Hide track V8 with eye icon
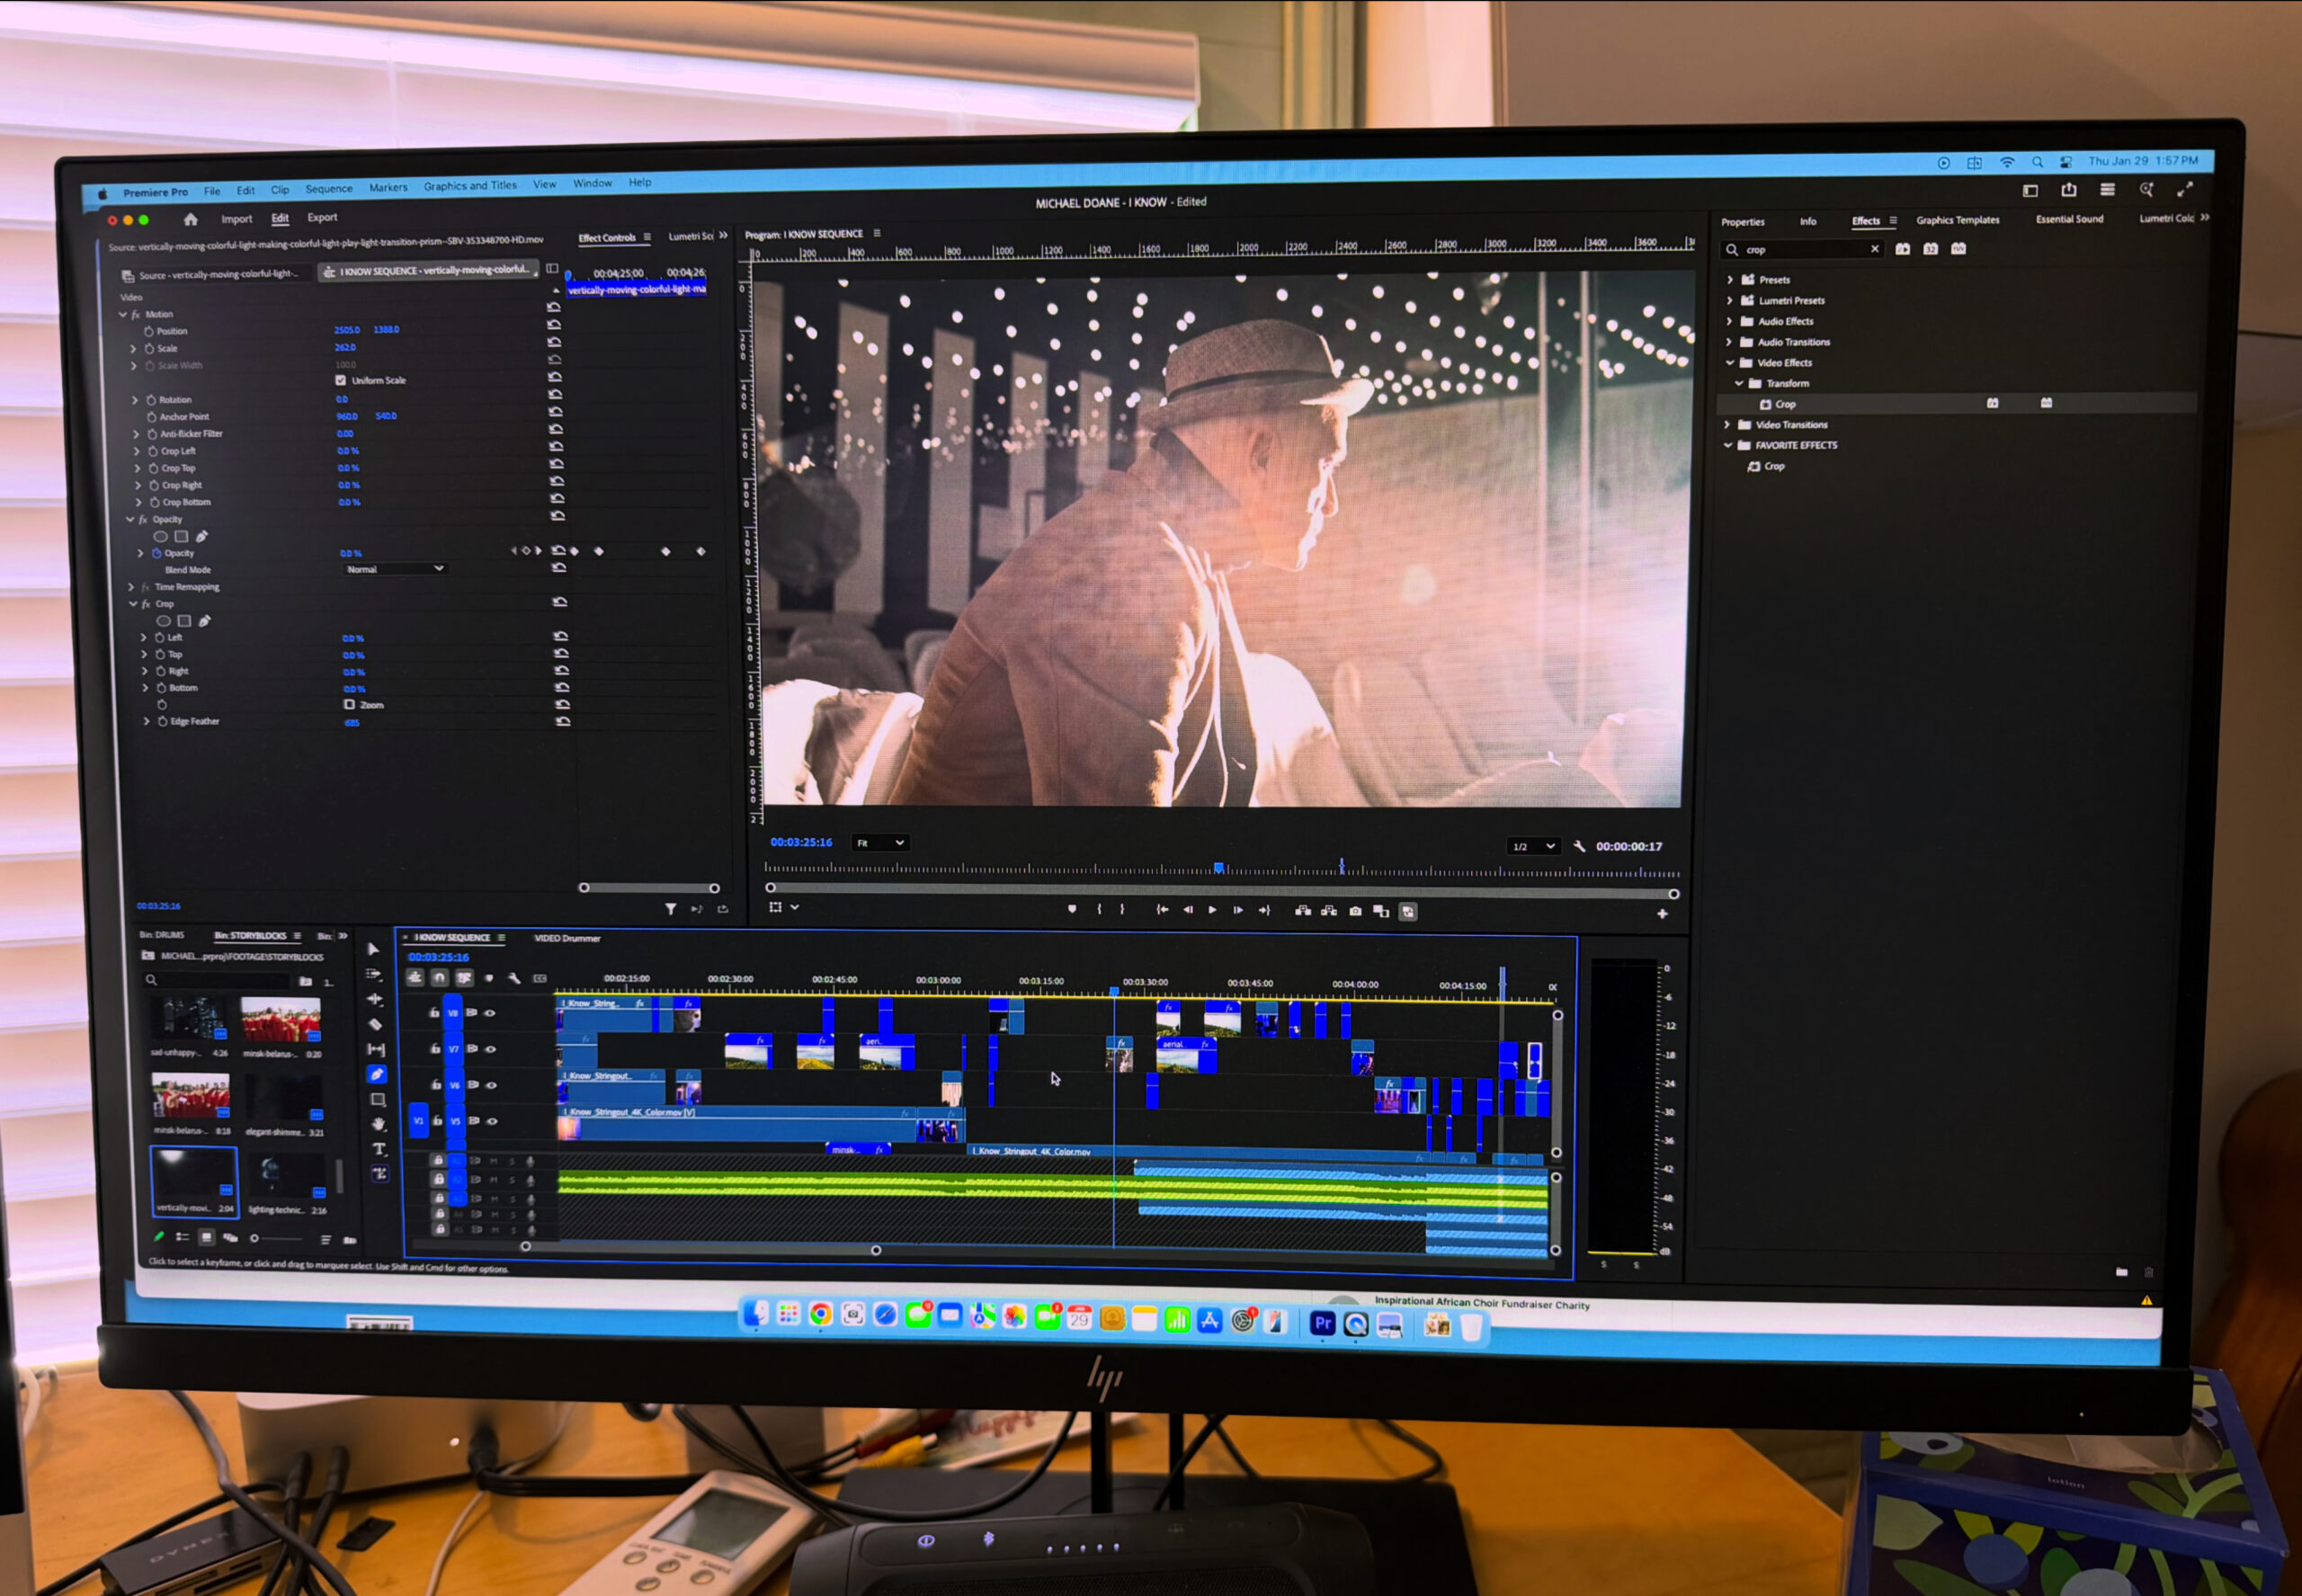Screen dimensions: 2302x1596 [490, 1013]
